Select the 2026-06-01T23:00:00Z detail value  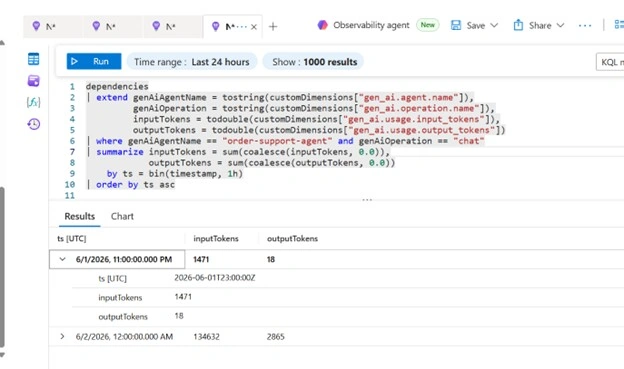[x=214, y=277]
